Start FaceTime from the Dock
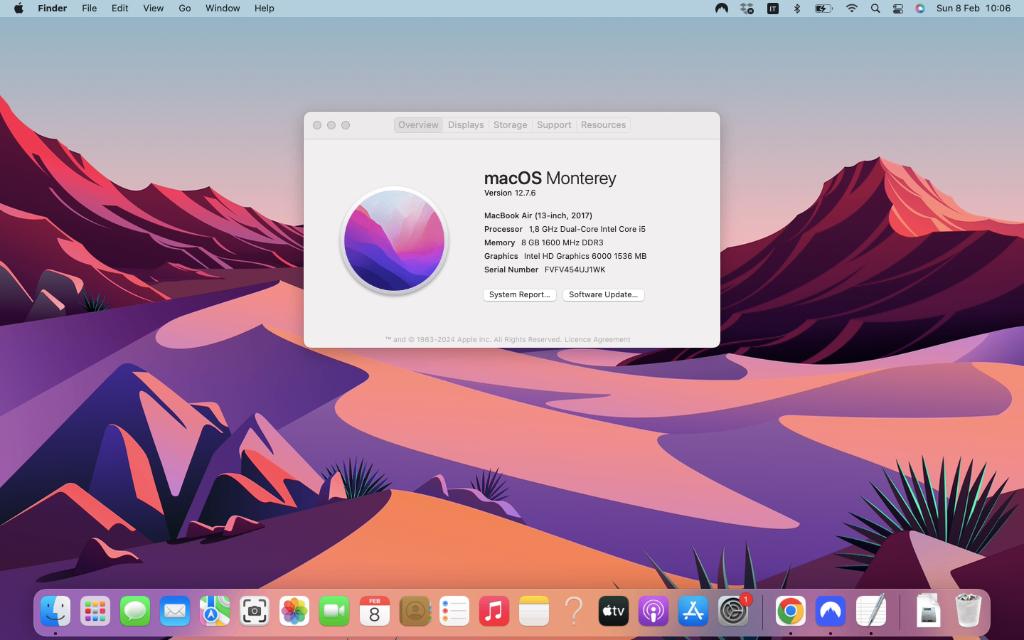This screenshot has width=1024, height=640. tap(335, 610)
